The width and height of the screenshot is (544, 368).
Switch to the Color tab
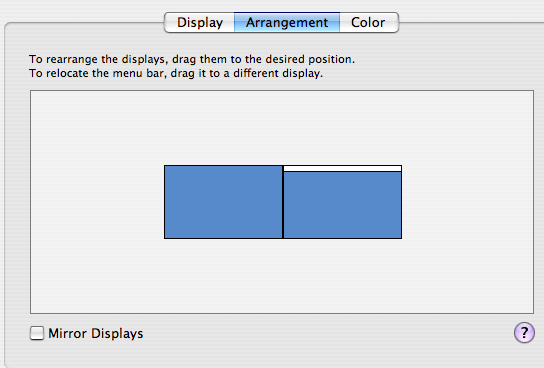pyautogui.click(x=368, y=23)
